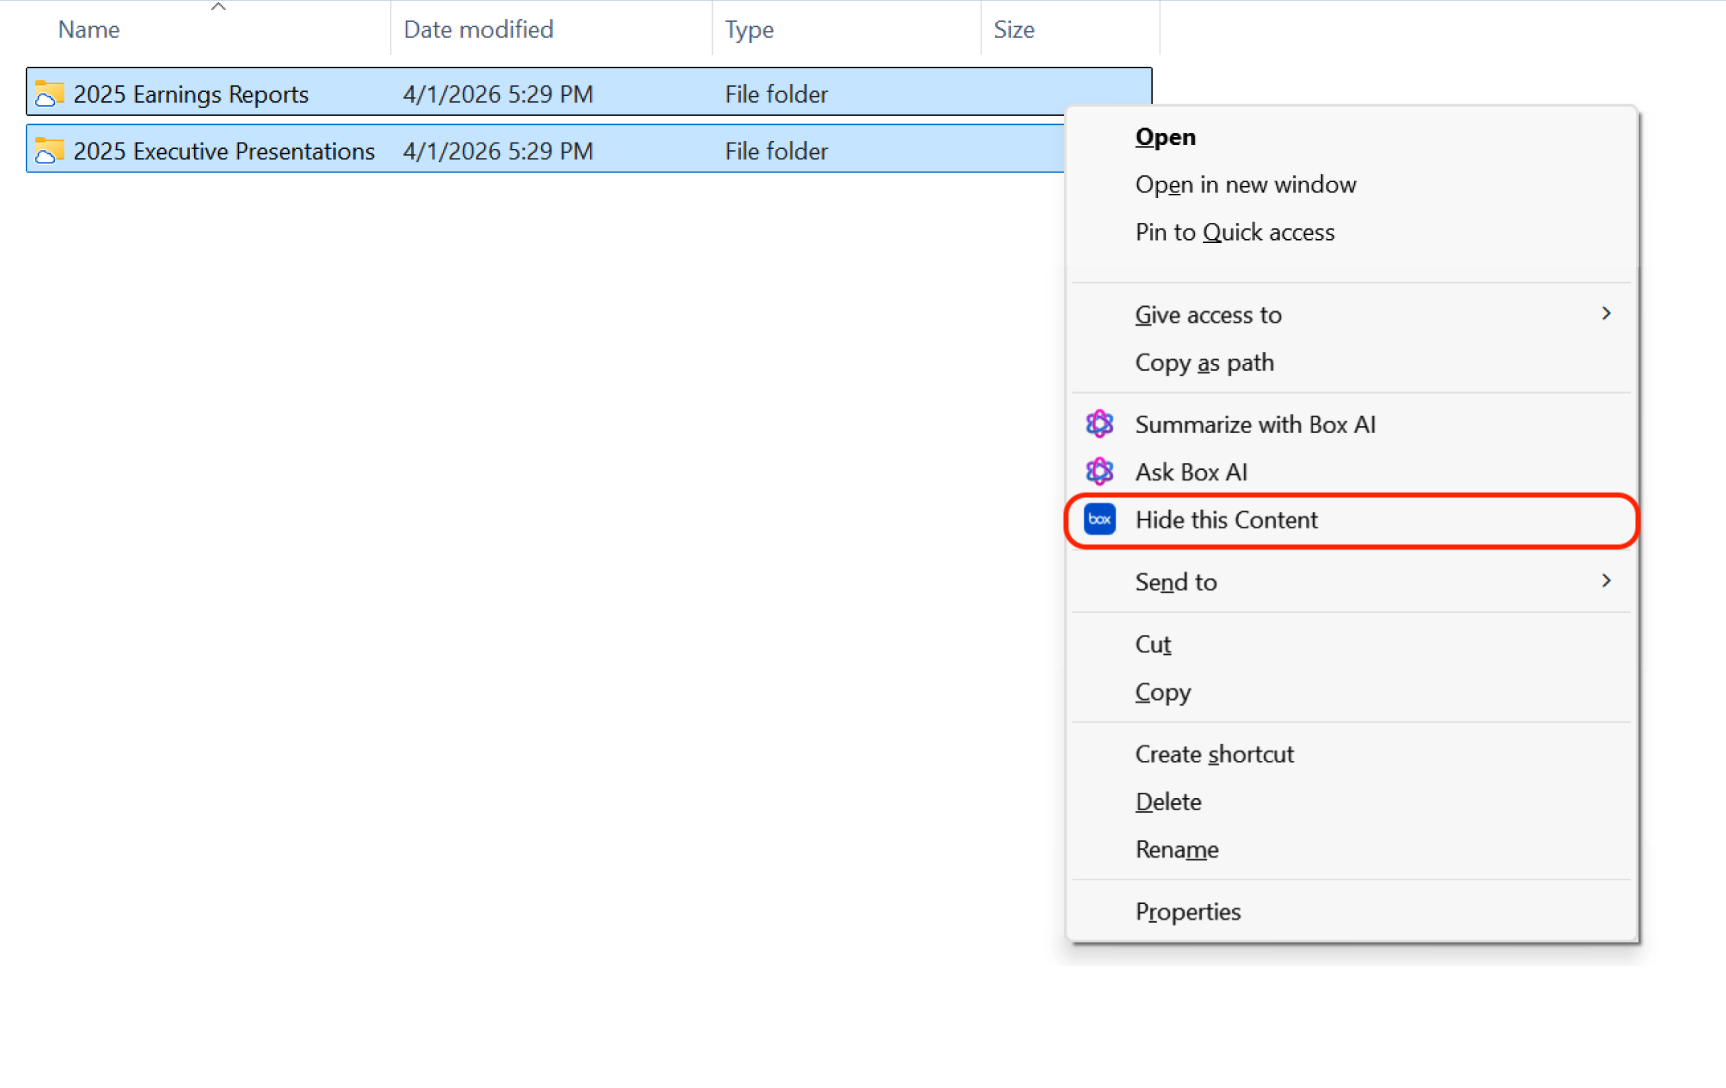Click the Type column header

click(749, 30)
